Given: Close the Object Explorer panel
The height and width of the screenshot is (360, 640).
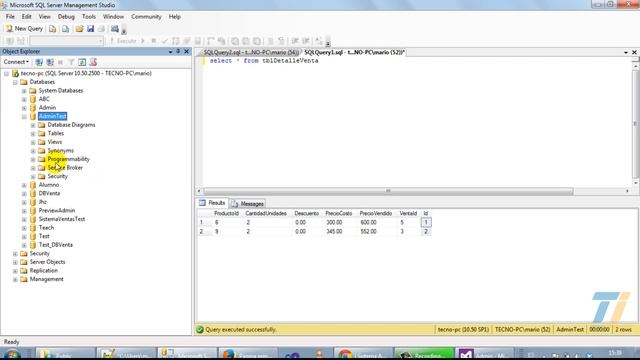Looking at the screenshot, I should pos(187,51).
